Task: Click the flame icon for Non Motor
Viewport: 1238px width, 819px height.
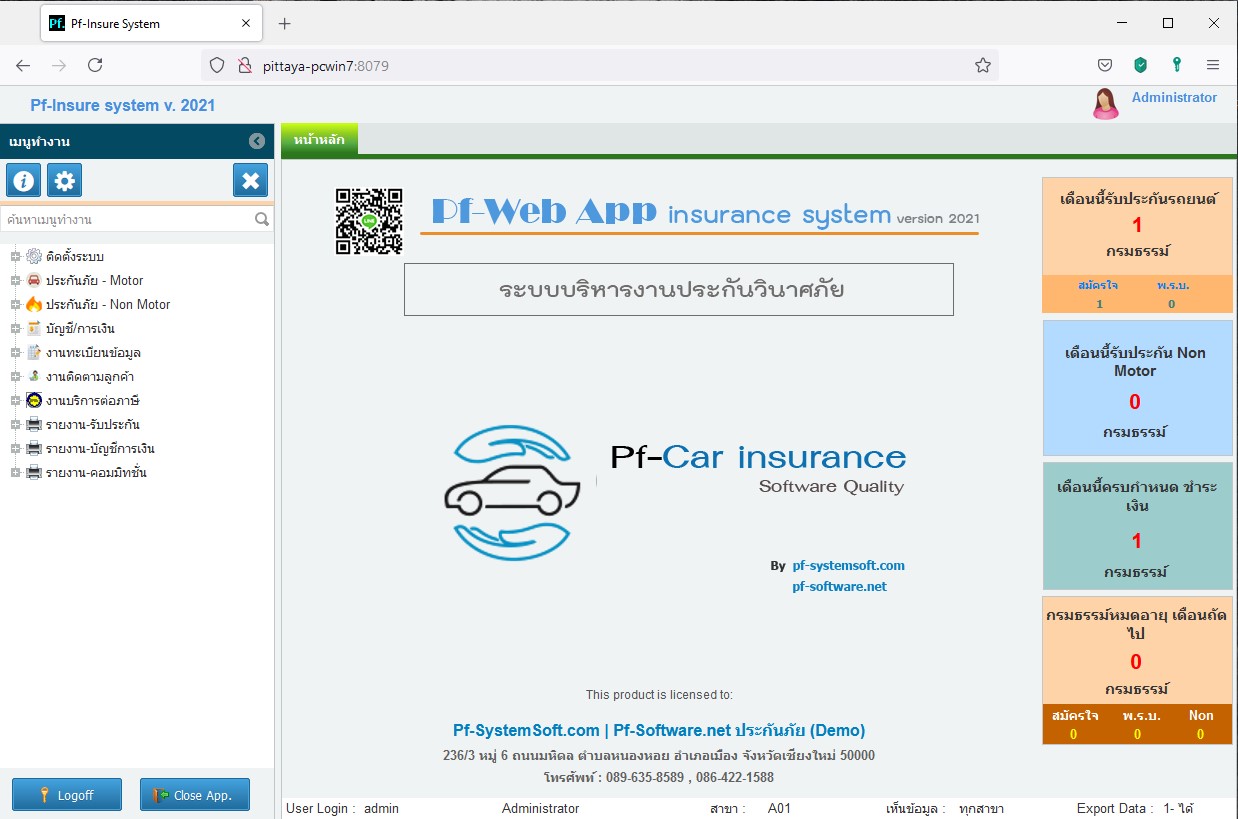Action: [x=34, y=305]
